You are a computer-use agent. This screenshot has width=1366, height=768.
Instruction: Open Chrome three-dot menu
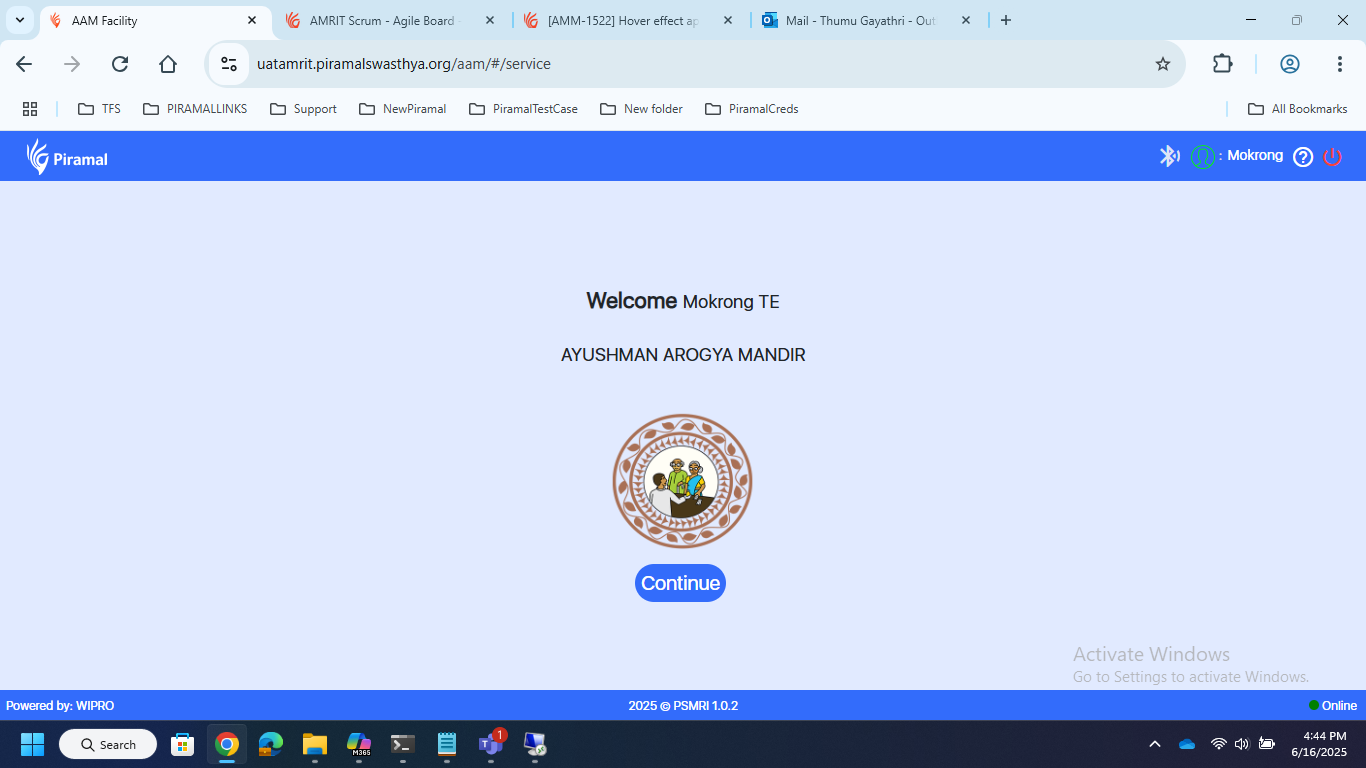[x=1340, y=64]
